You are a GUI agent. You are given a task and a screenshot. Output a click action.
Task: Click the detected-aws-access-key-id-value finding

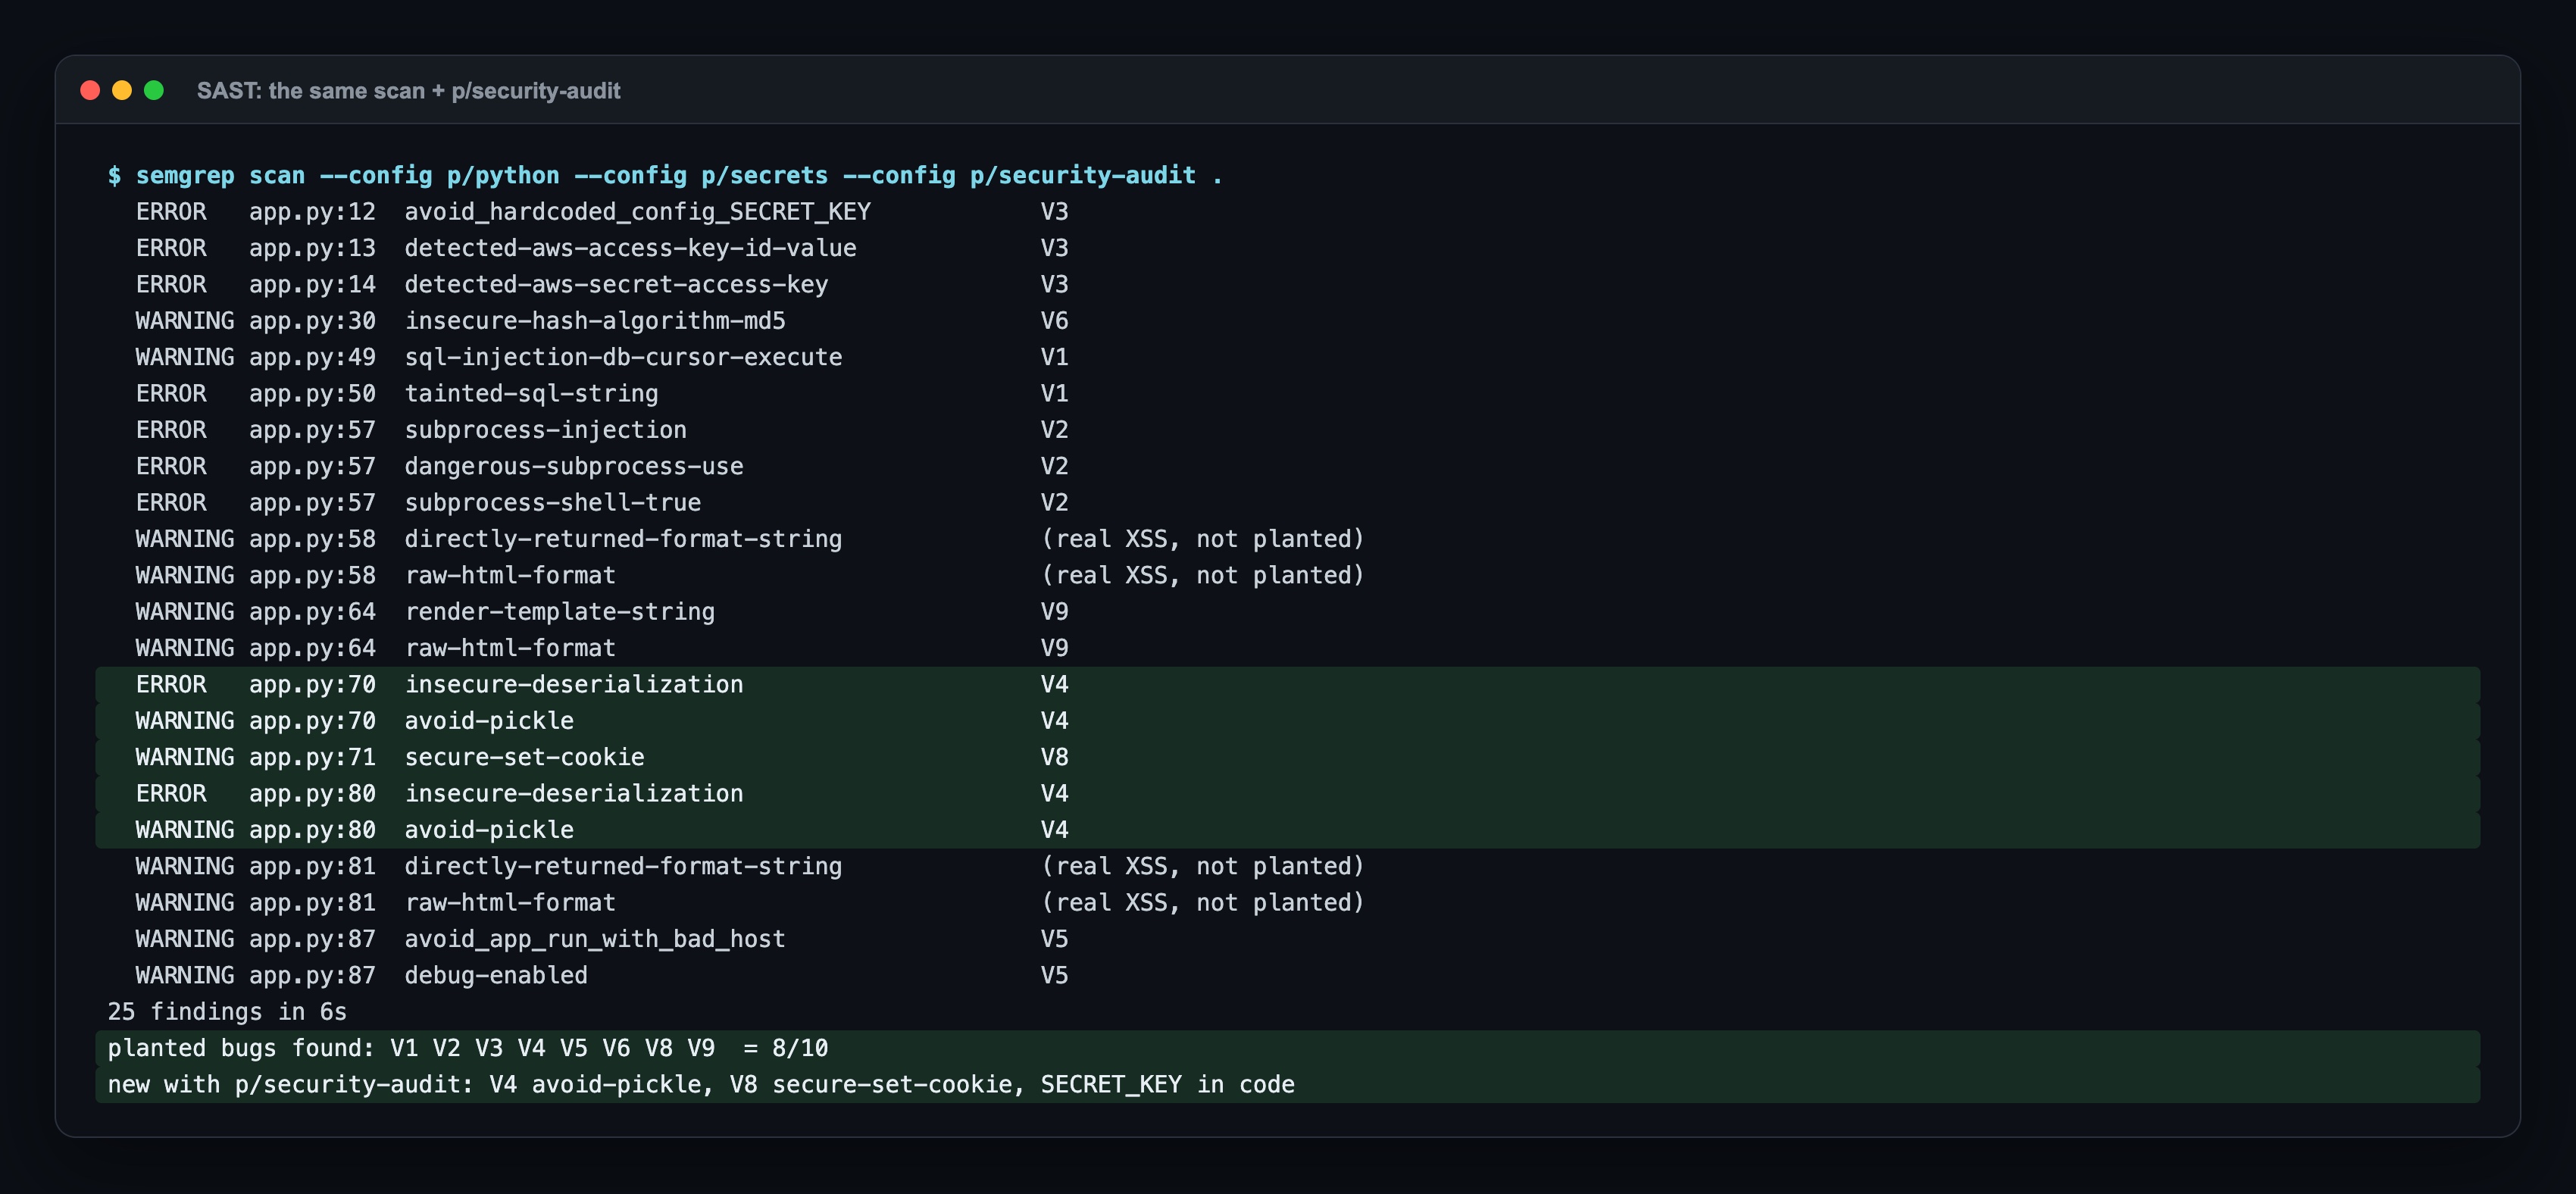click(x=630, y=248)
